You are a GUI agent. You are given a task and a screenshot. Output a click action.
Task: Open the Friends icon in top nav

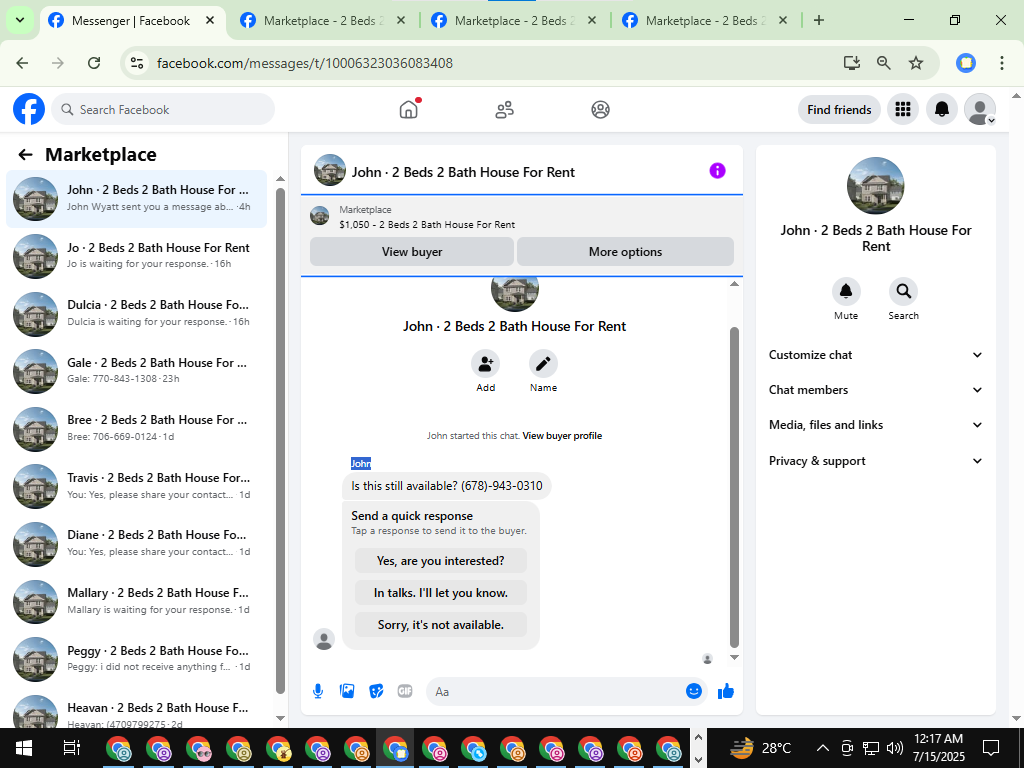click(x=504, y=110)
